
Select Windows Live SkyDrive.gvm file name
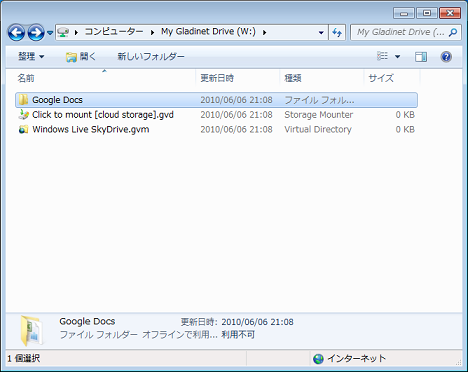click(91, 129)
